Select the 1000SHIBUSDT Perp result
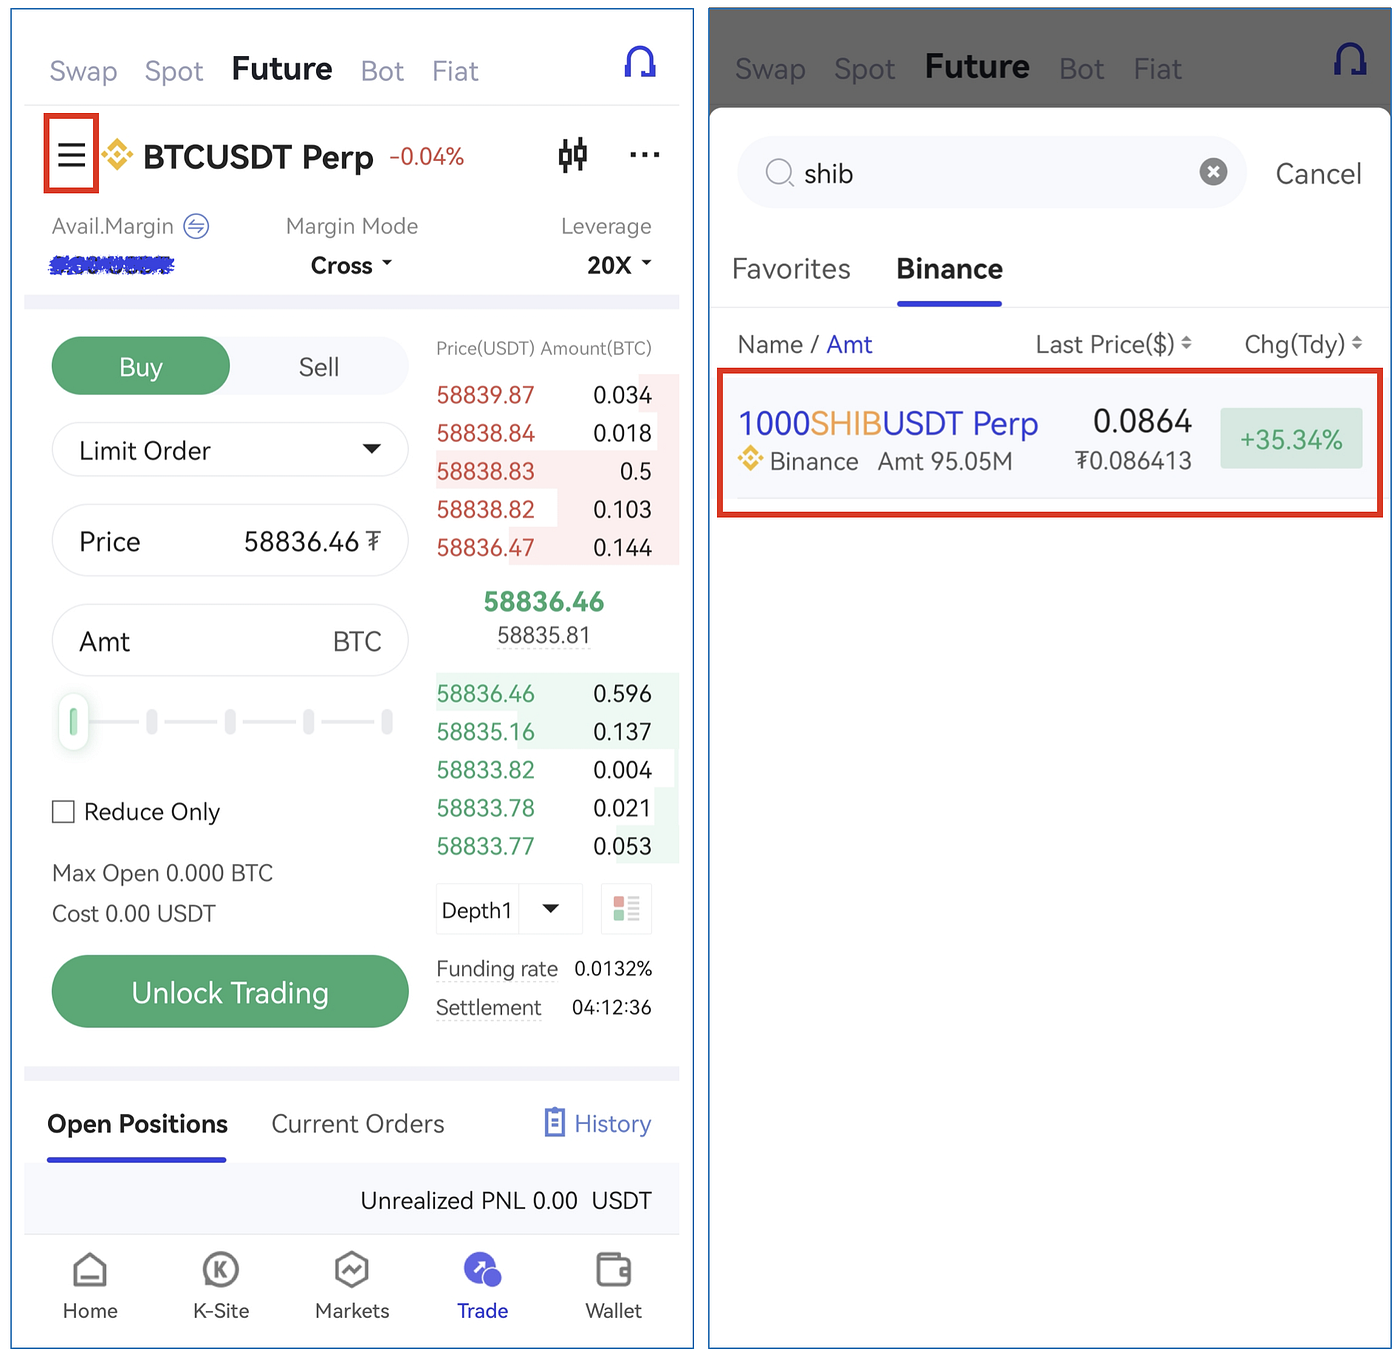The image size is (1400, 1360). tap(1050, 441)
